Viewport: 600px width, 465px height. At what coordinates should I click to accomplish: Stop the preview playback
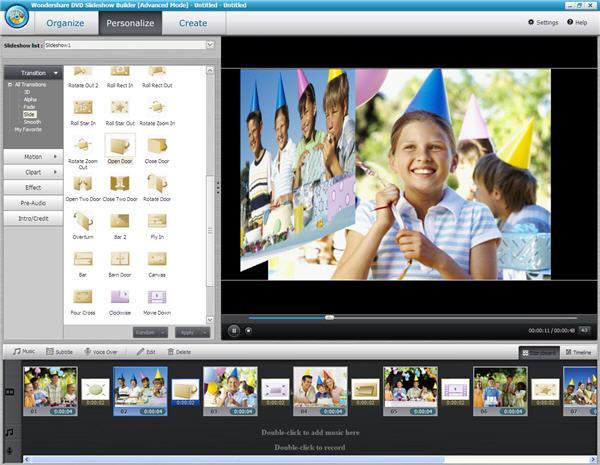coord(249,330)
